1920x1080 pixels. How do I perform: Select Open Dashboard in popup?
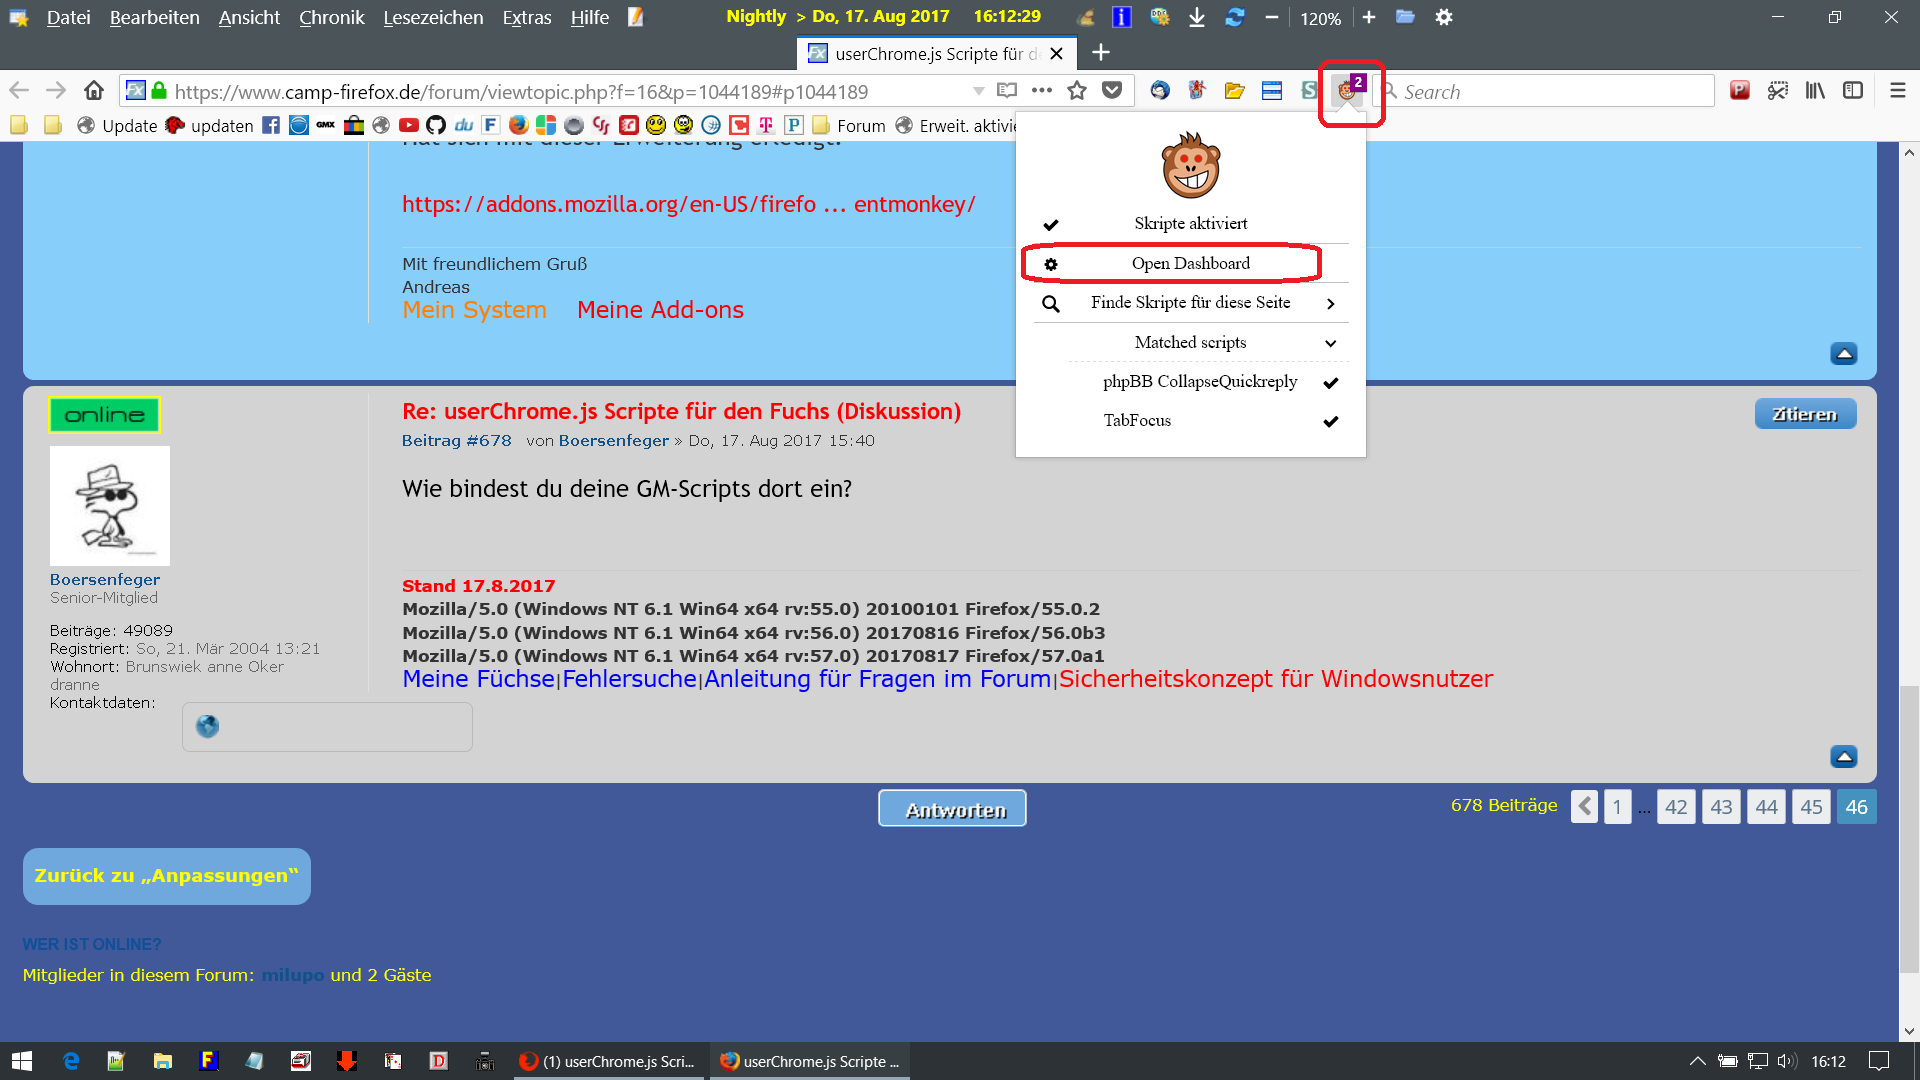1190,264
